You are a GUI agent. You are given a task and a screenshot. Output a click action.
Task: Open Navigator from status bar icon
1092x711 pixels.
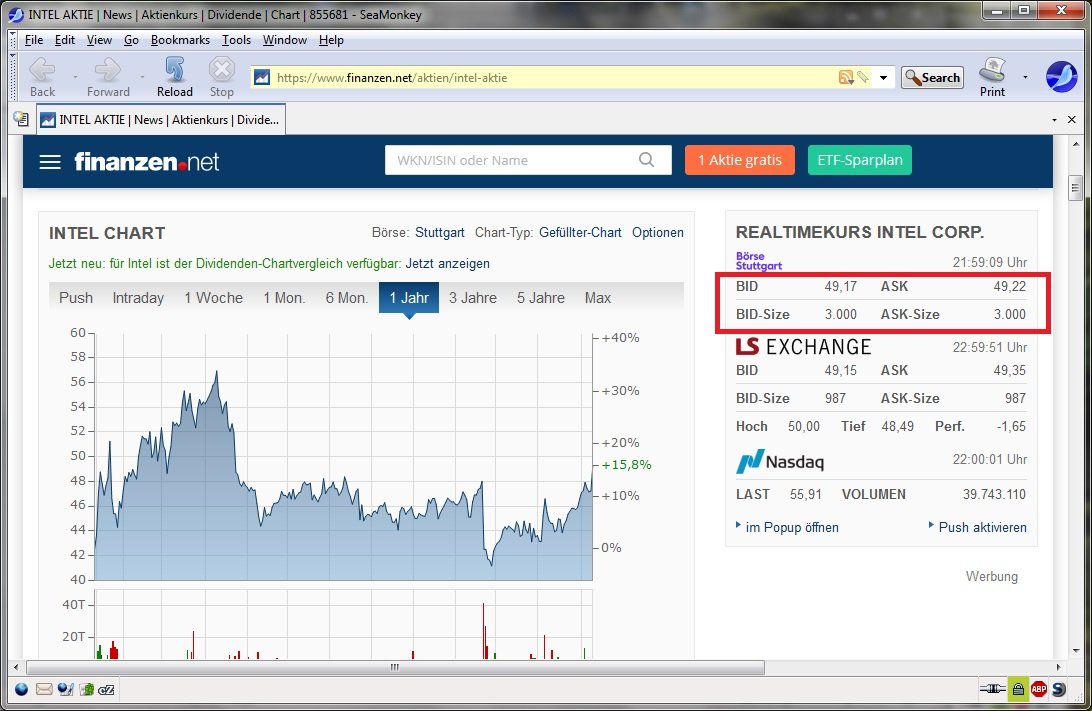point(22,689)
